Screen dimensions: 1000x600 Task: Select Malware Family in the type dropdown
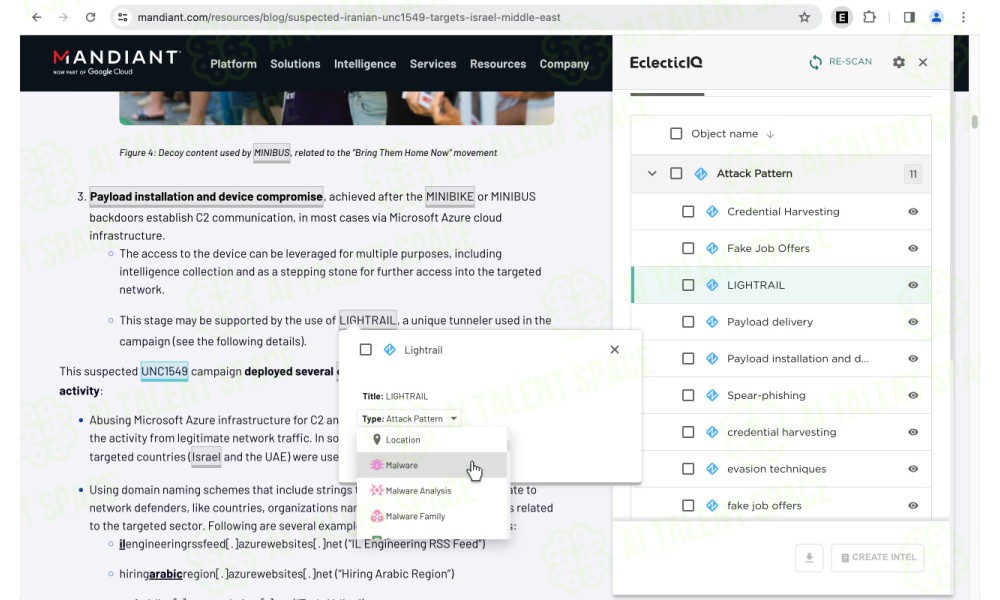click(432, 516)
